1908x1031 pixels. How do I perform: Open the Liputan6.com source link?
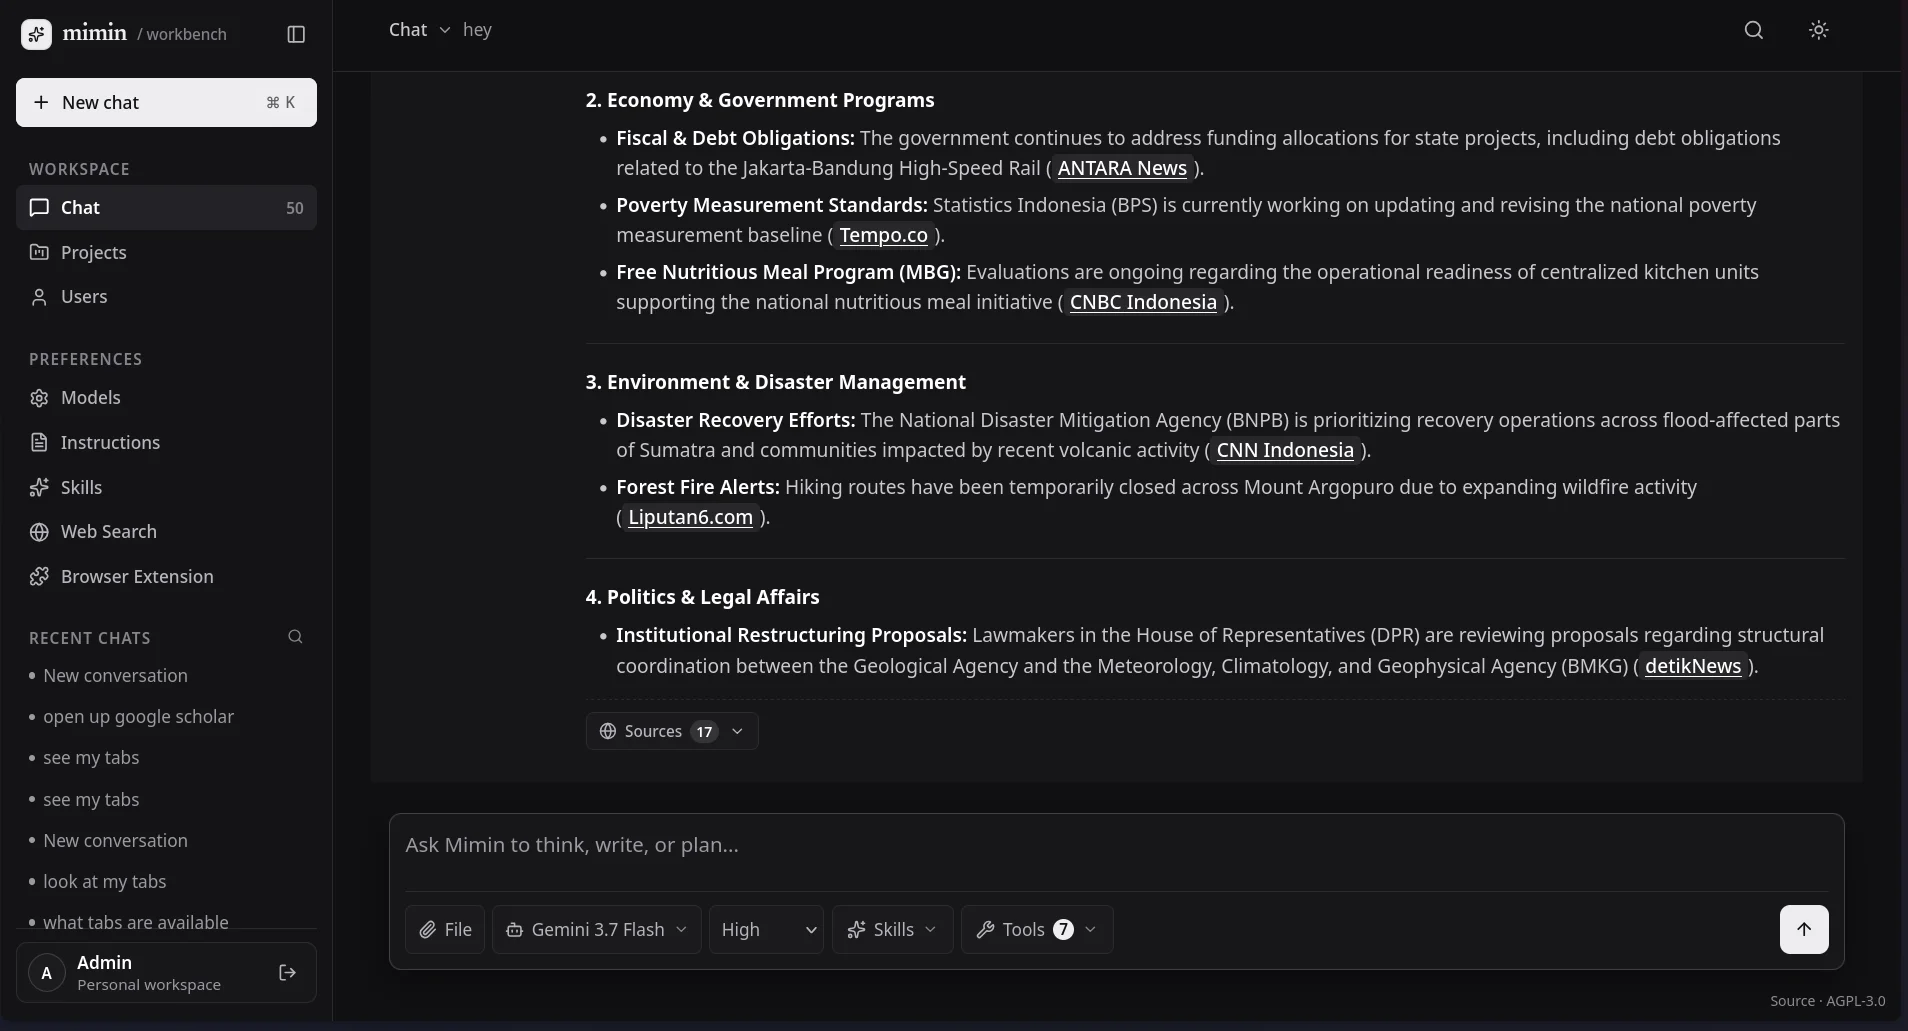(690, 517)
